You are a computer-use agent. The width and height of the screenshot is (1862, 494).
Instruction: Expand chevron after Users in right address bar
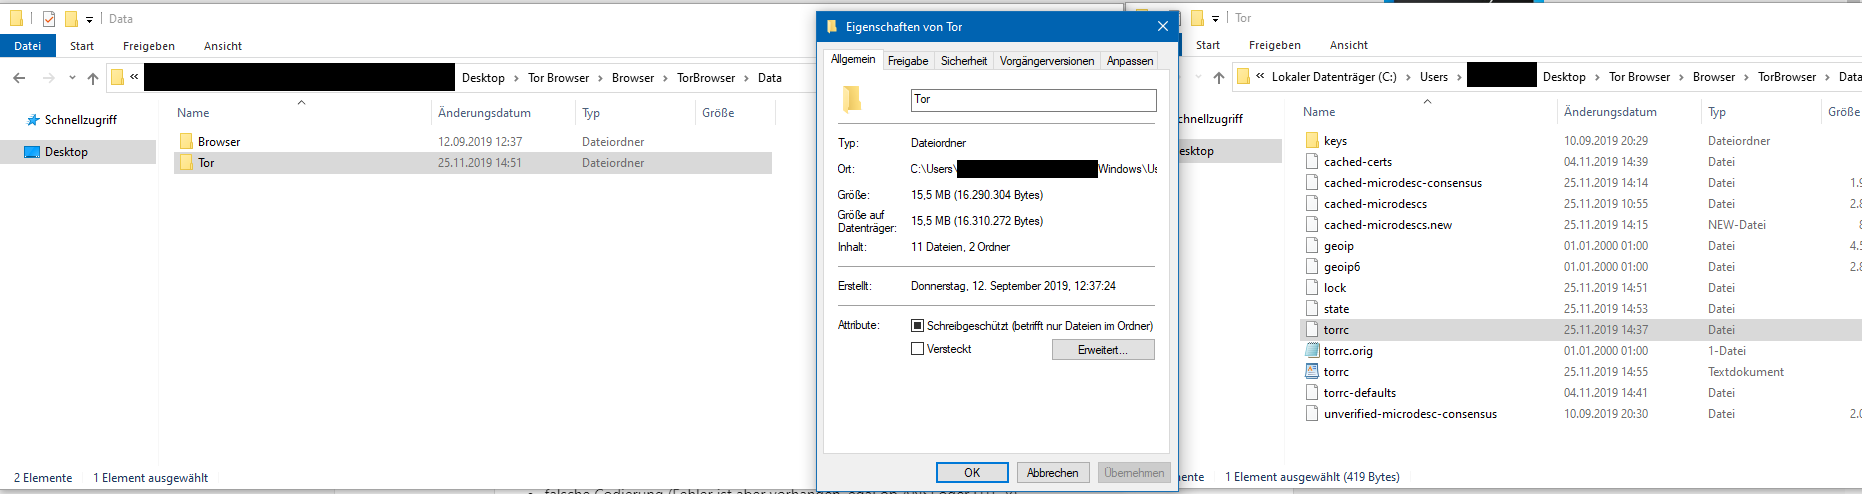(1459, 77)
